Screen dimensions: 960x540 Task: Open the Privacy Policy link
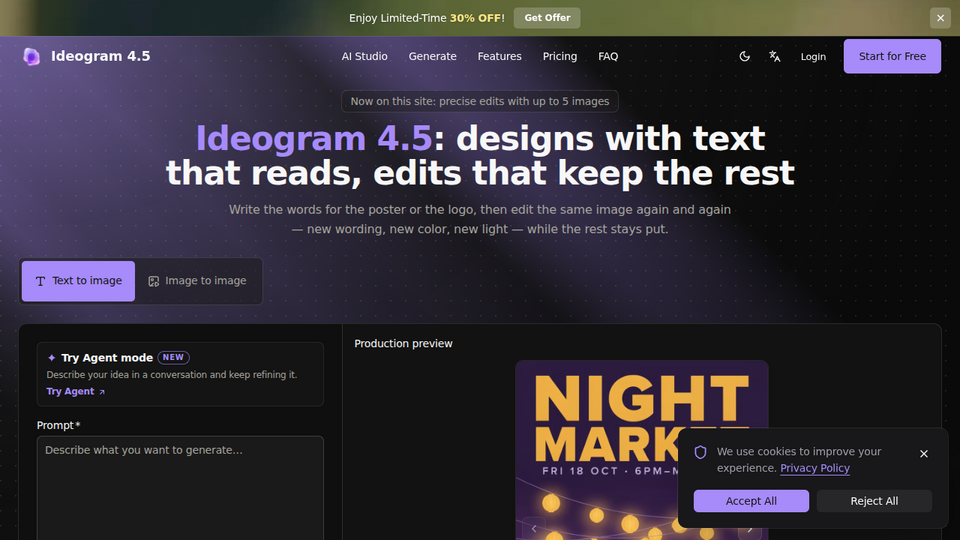point(815,468)
